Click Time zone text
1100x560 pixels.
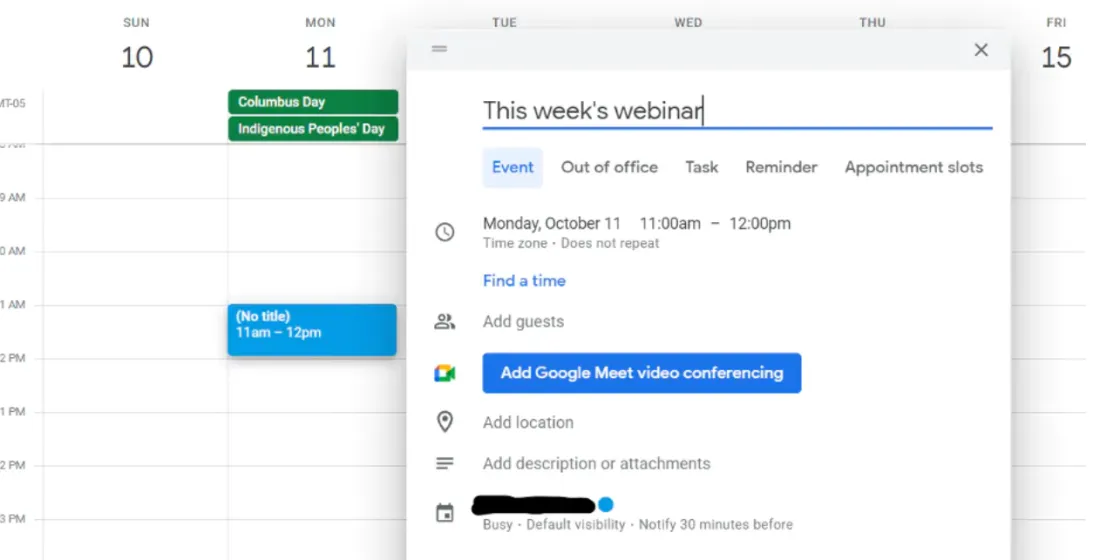point(515,244)
